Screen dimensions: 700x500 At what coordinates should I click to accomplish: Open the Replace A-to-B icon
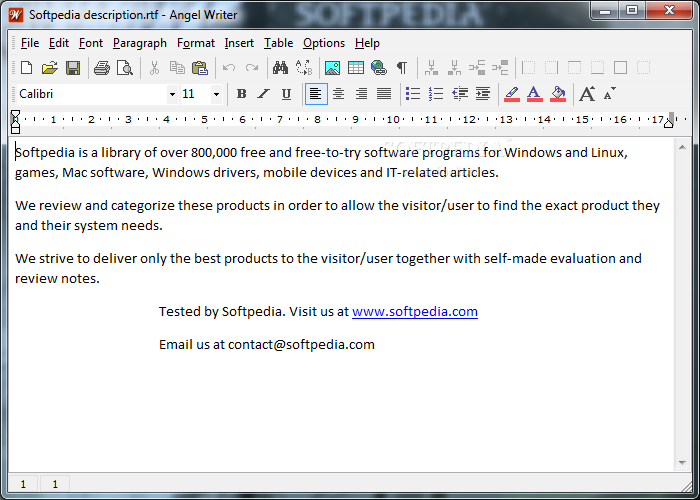point(304,68)
